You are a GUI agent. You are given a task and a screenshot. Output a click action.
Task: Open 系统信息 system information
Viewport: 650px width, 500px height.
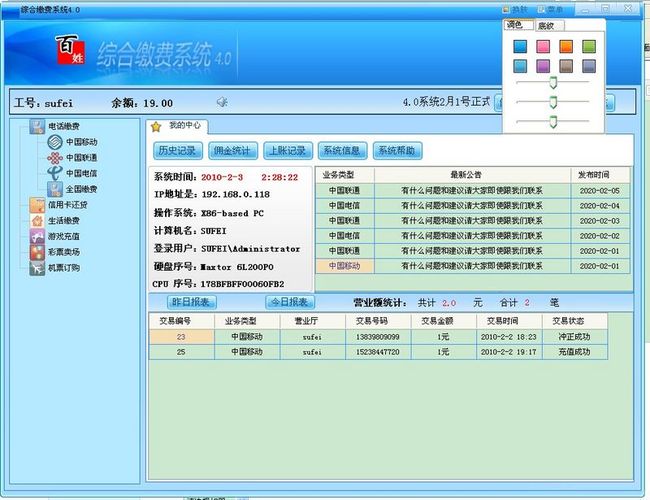[342, 151]
